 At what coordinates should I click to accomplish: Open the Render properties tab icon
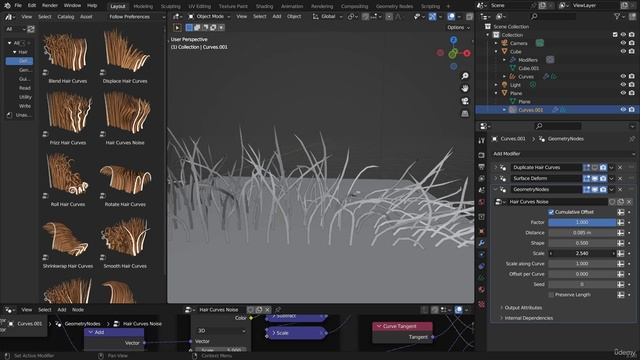click(482, 156)
